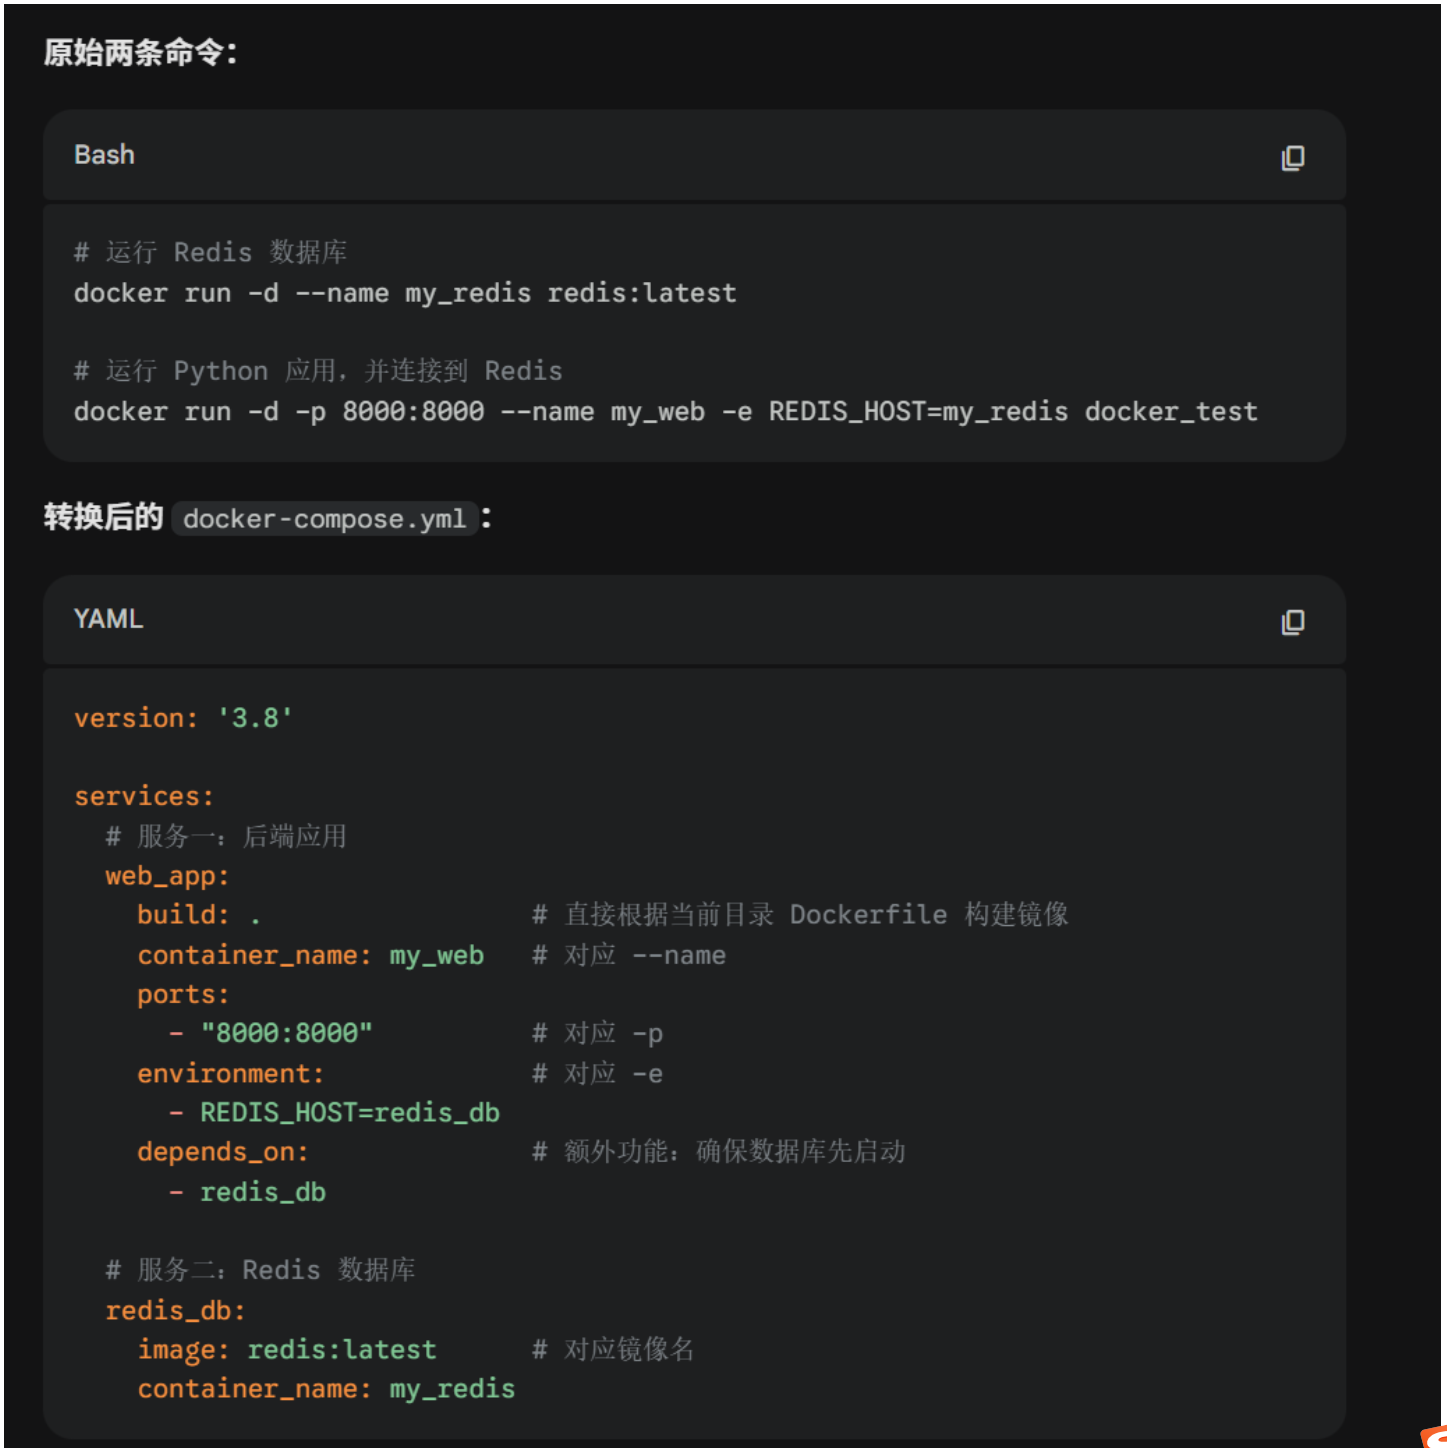Screen dimensions: 1447x1448
Task: Click the YAML language label
Action: (108, 619)
